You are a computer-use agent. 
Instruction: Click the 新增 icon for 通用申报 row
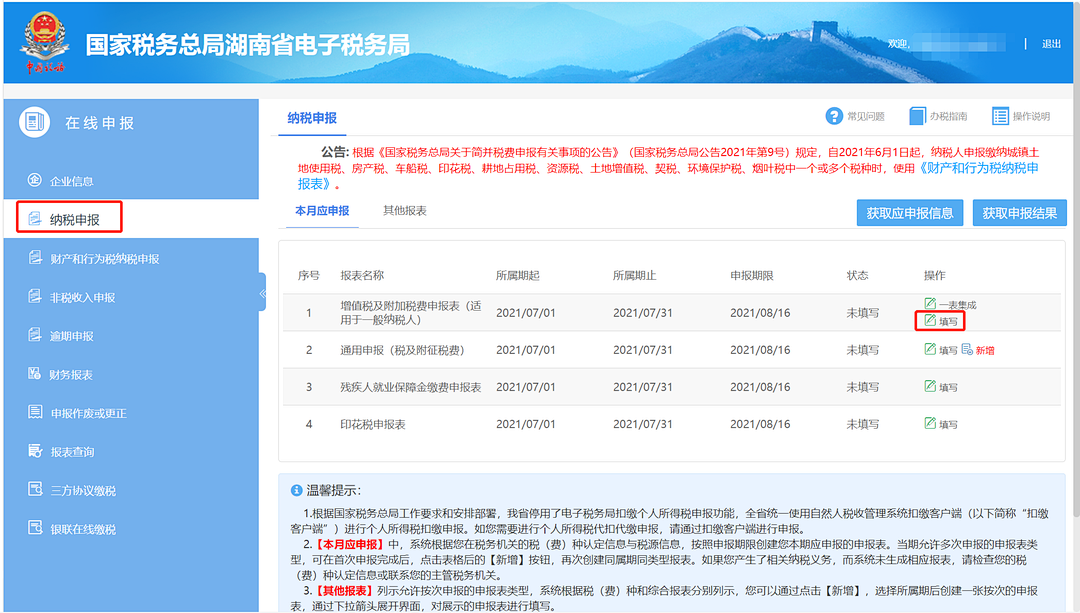pos(967,349)
